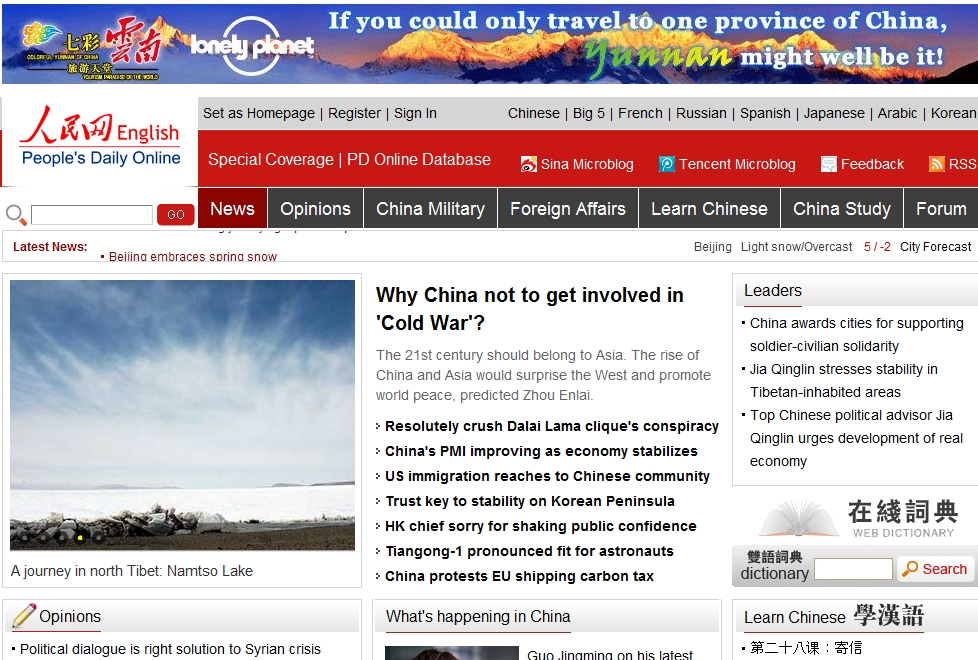978x660 pixels.
Task: Open the Learn Chinese navigation tab
Action: (709, 208)
